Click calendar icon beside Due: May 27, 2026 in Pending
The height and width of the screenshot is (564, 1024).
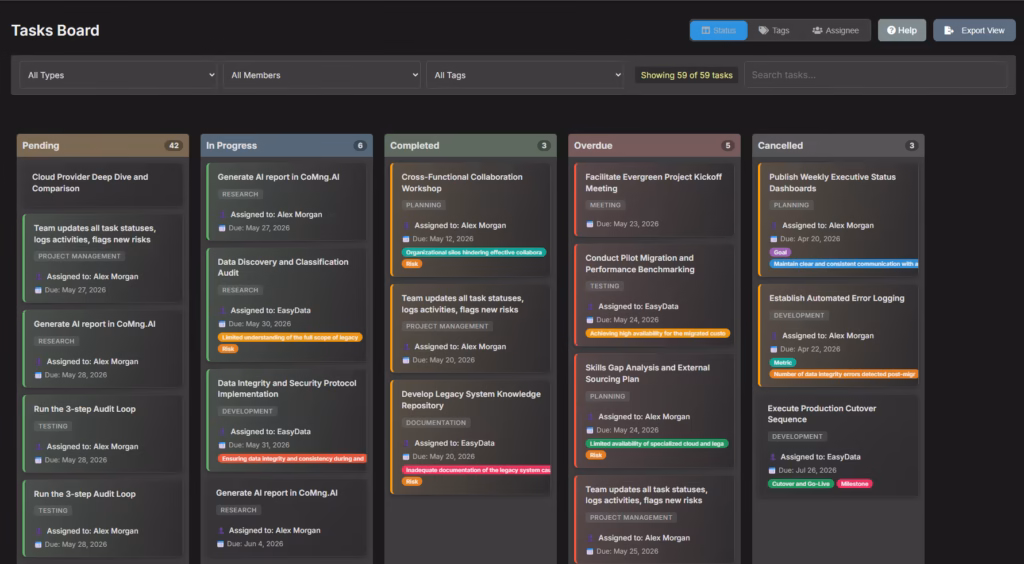coord(39,290)
